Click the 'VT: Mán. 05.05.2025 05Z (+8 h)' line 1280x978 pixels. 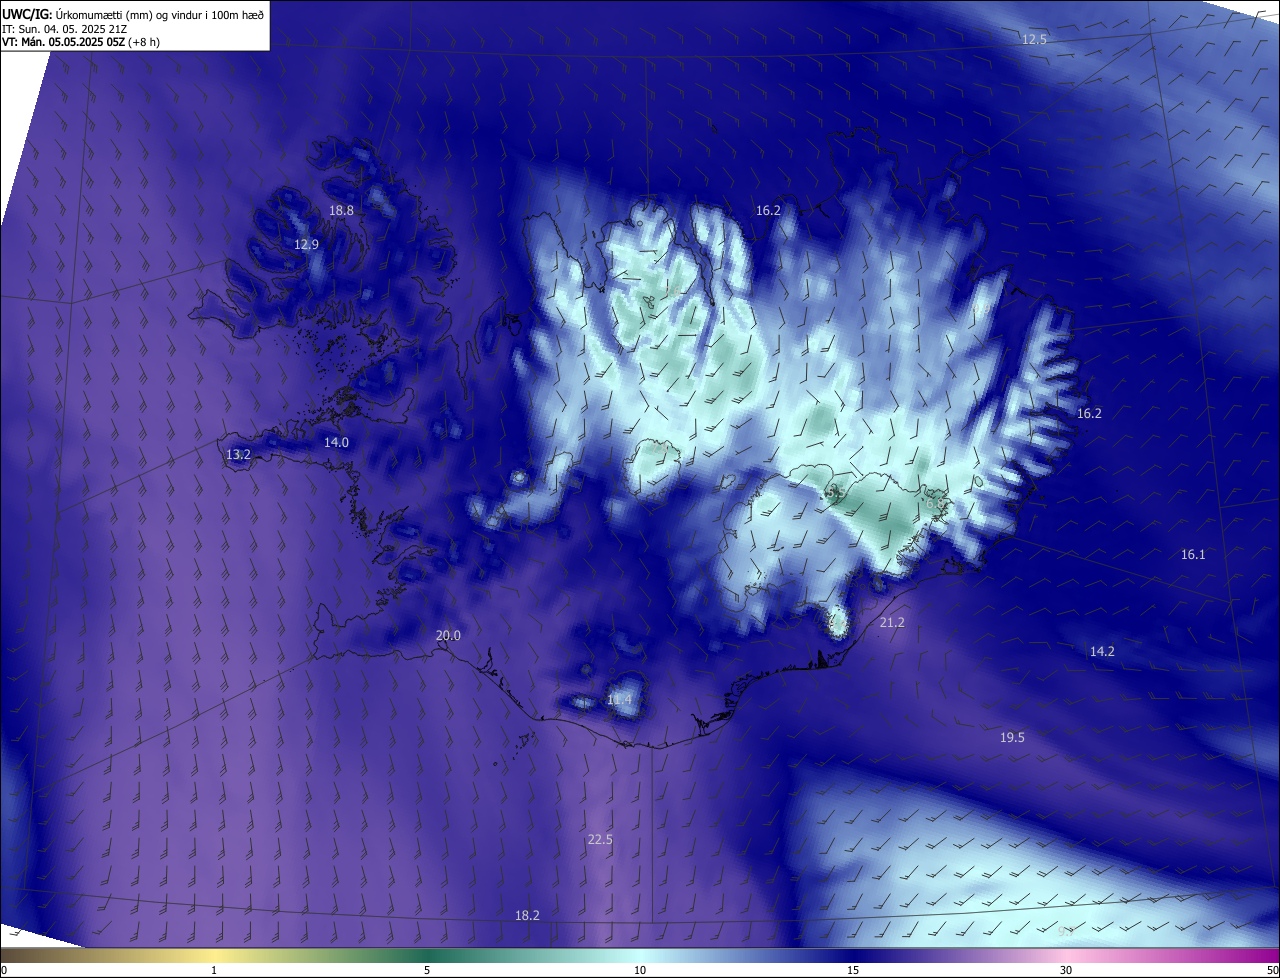coord(81,42)
